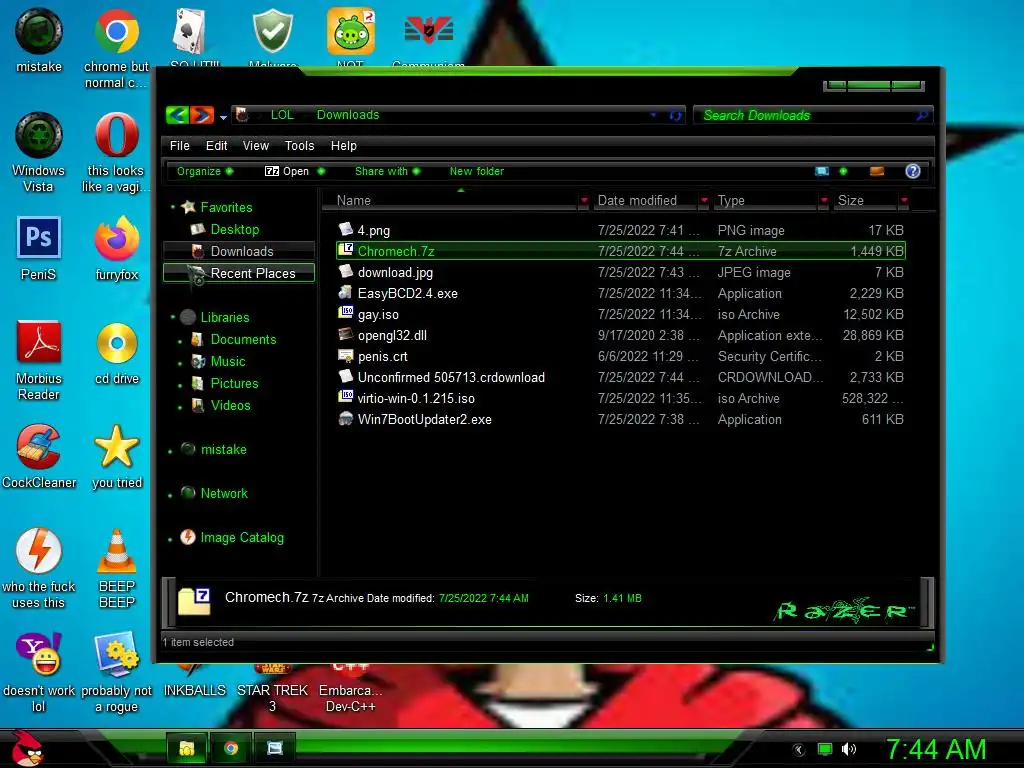The image size is (1024, 768).
Task: Click the blue Help question mark icon
Action: [x=912, y=171]
